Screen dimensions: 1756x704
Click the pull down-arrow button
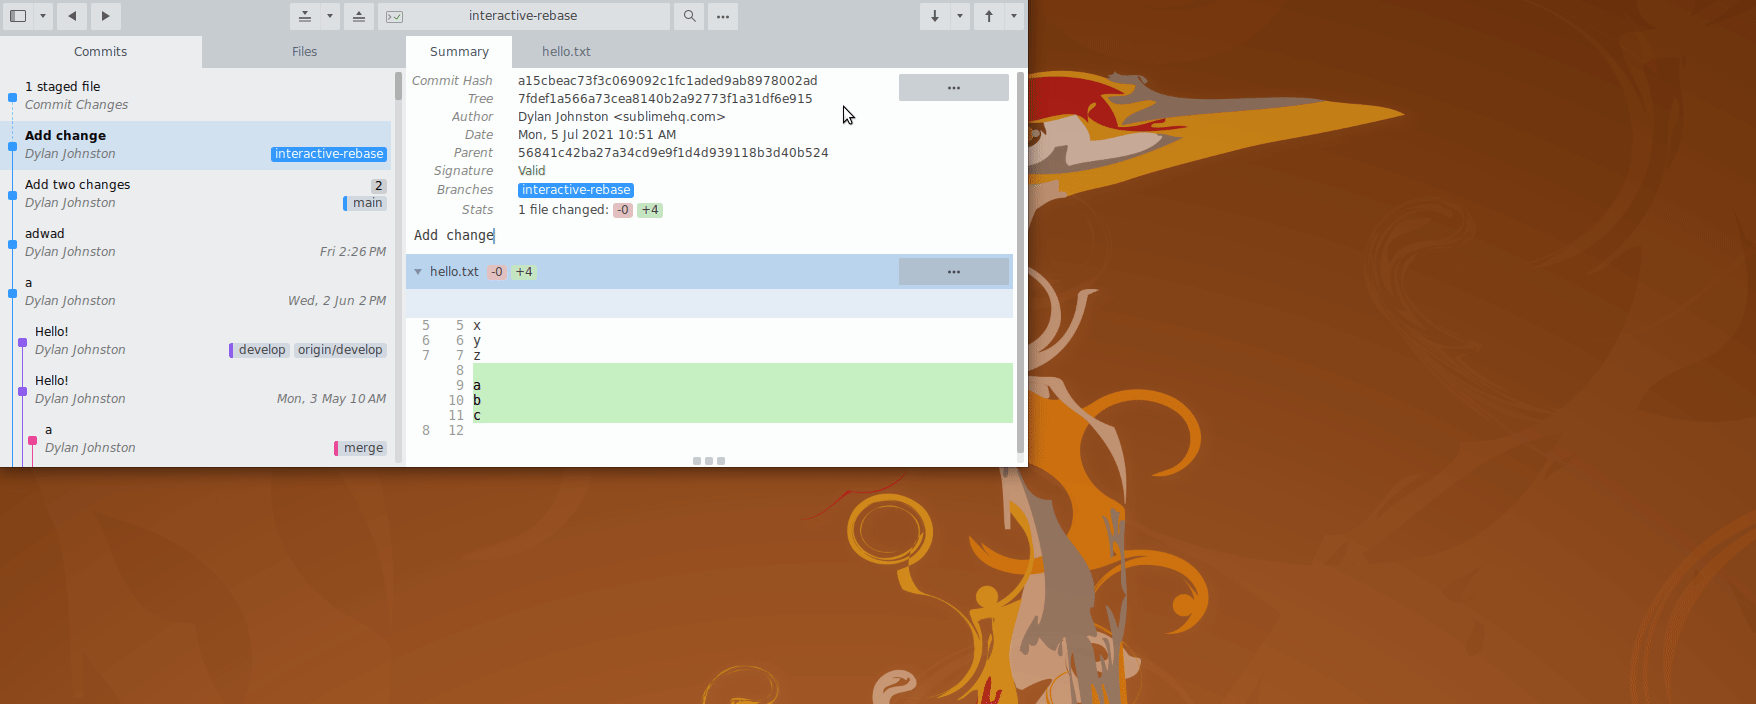coord(935,16)
